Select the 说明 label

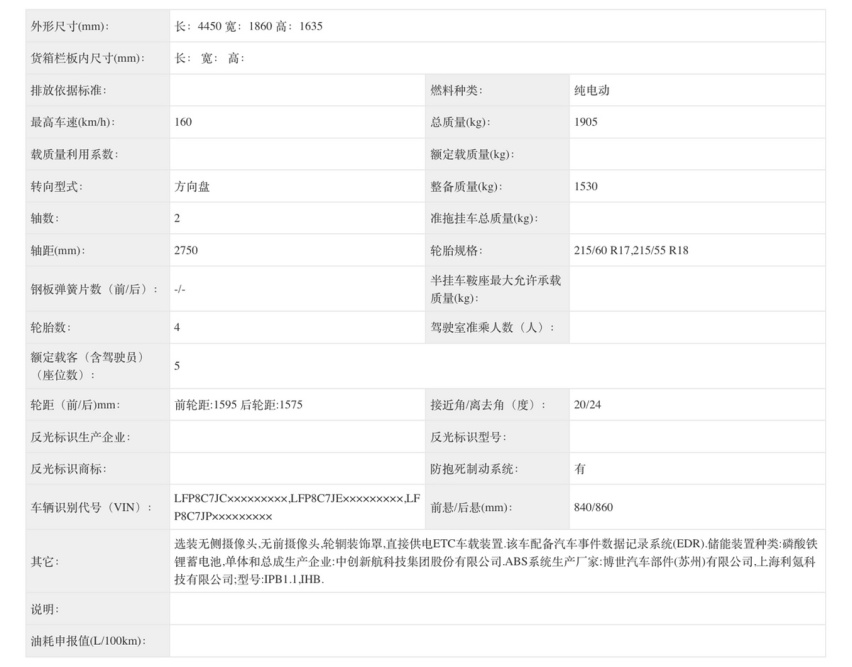pos(45,609)
